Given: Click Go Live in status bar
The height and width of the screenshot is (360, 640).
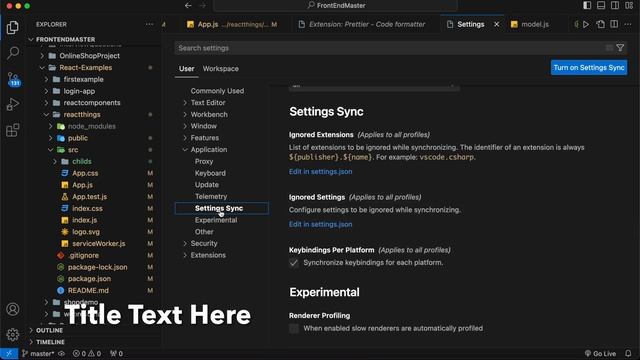Looking at the screenshot, I should (600, 353).
